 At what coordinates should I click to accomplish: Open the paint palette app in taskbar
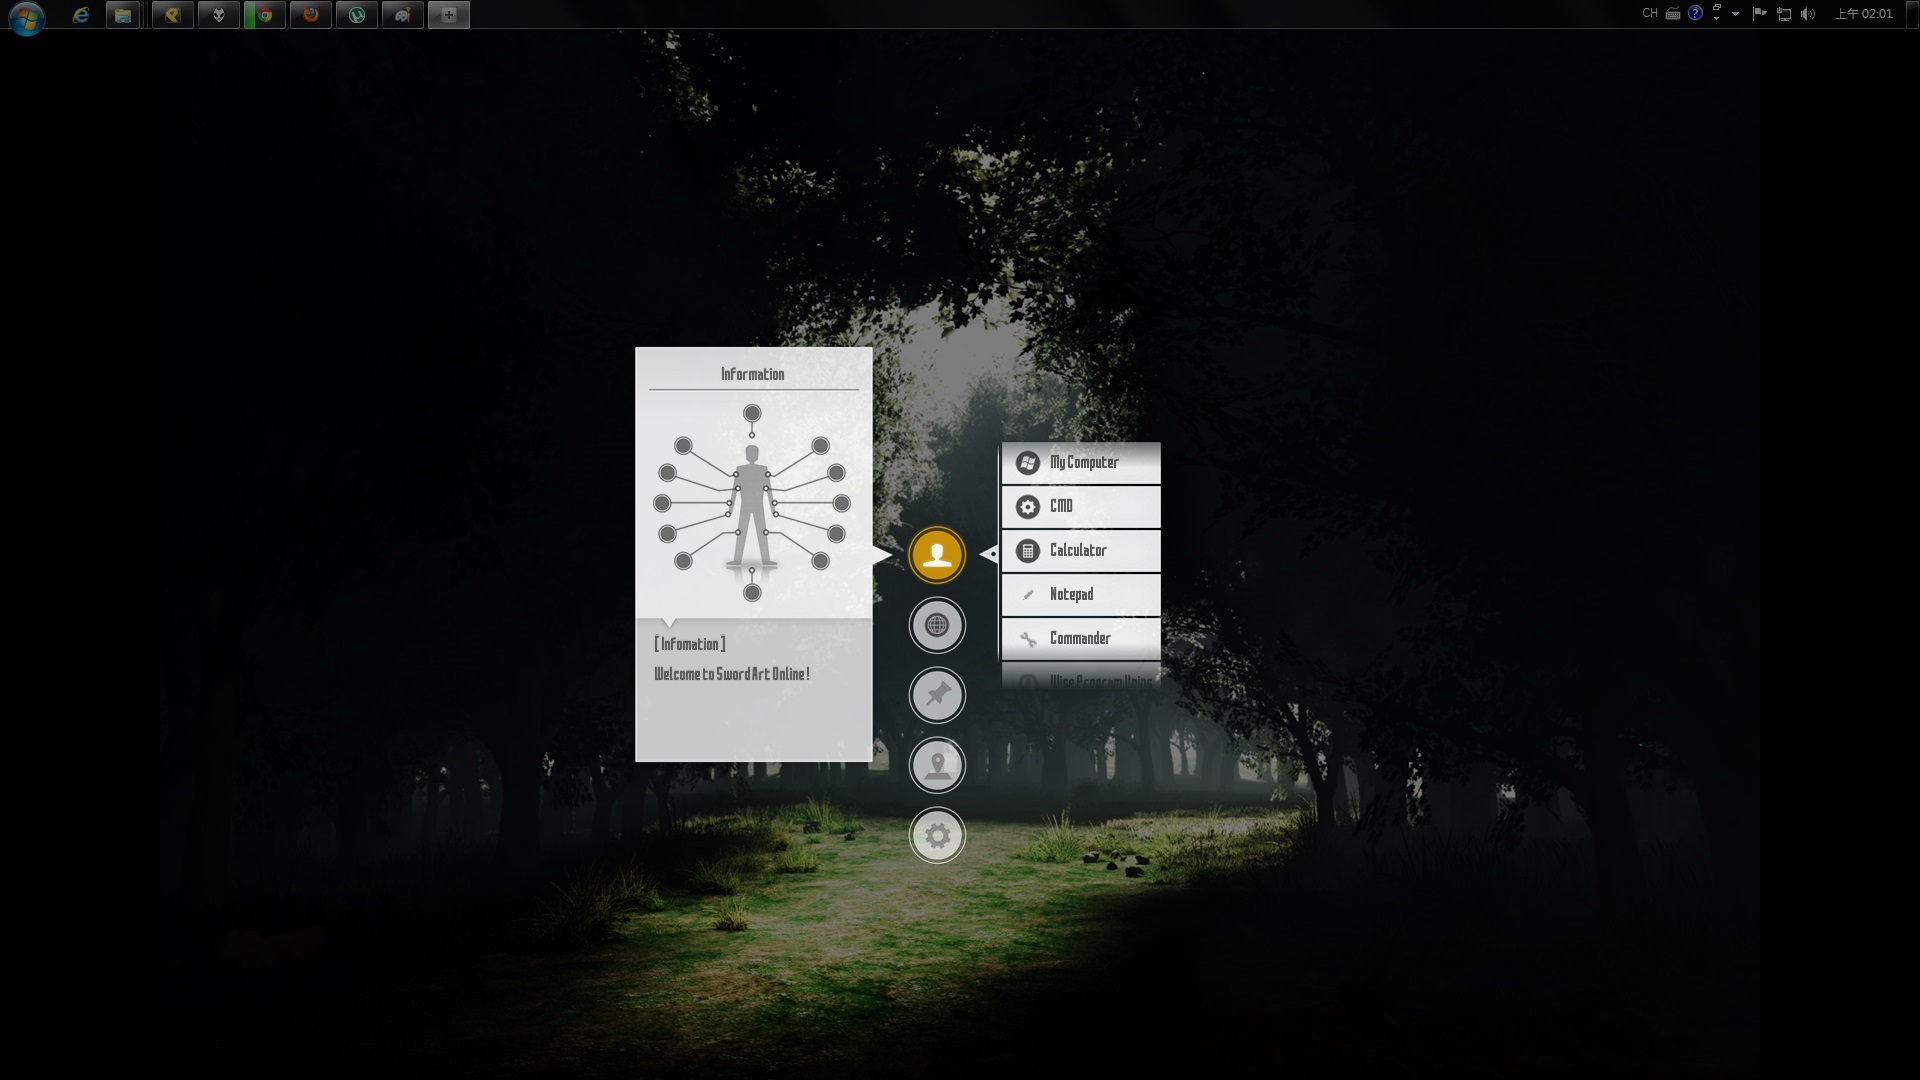[x=403, y=15]
